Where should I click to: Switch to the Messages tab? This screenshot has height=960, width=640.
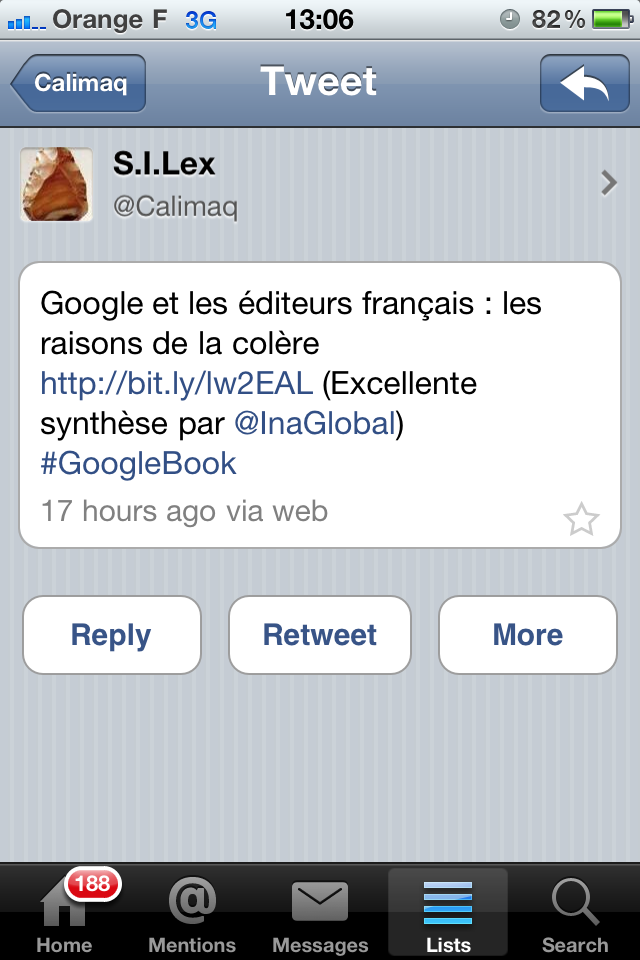320,914
